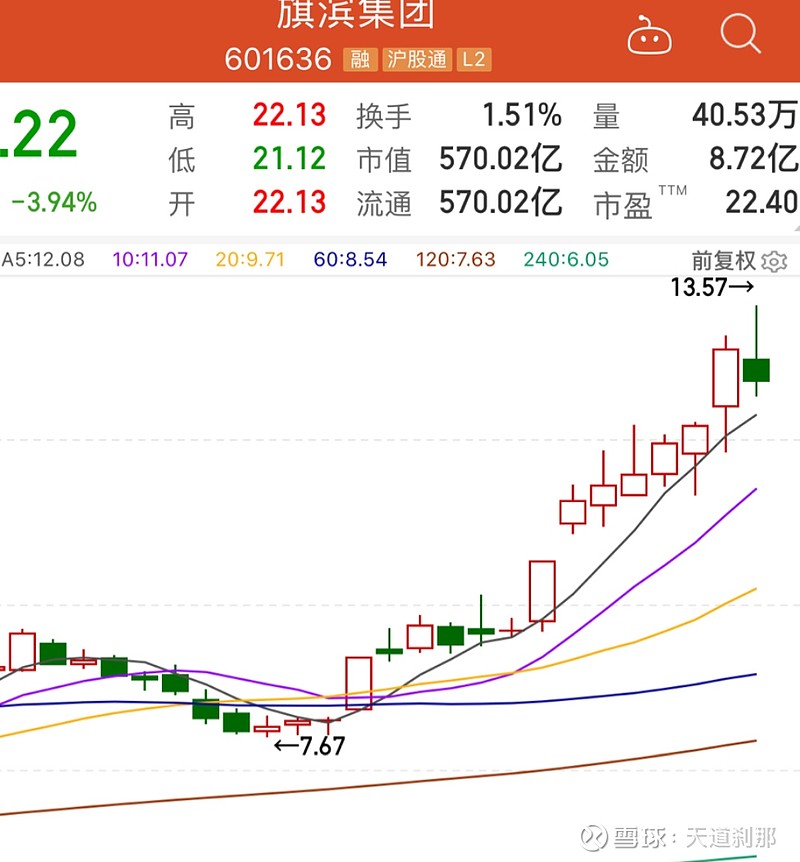Tap amount 8.72亿
Image resolution: width=800 pixels, height=862 pixels.
pyautogui.click(x=753, y=159)
